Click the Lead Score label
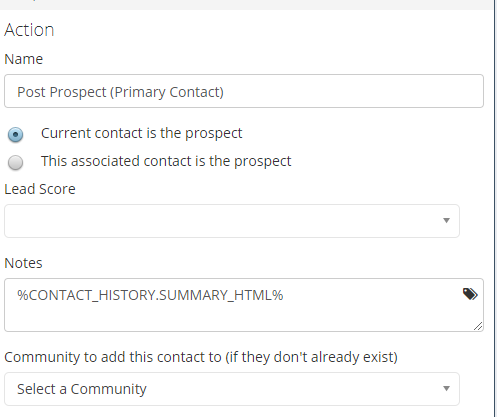 pos(40,189)
